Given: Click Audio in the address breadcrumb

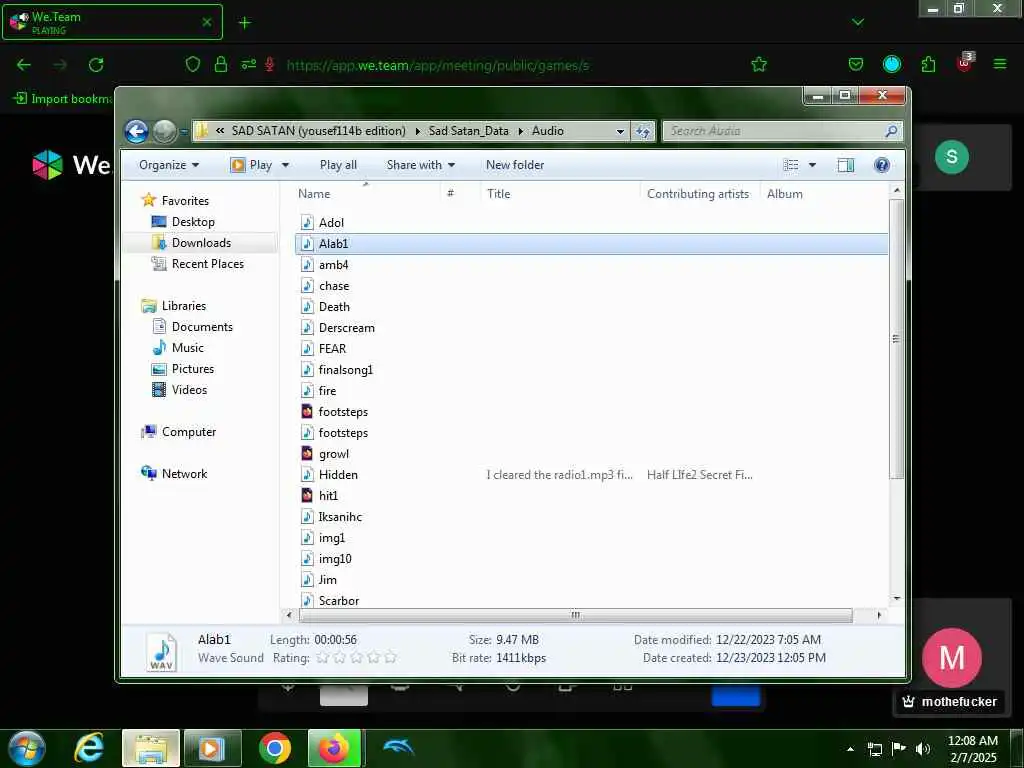Looking at the screenshot, I should [x=547, y=131].
